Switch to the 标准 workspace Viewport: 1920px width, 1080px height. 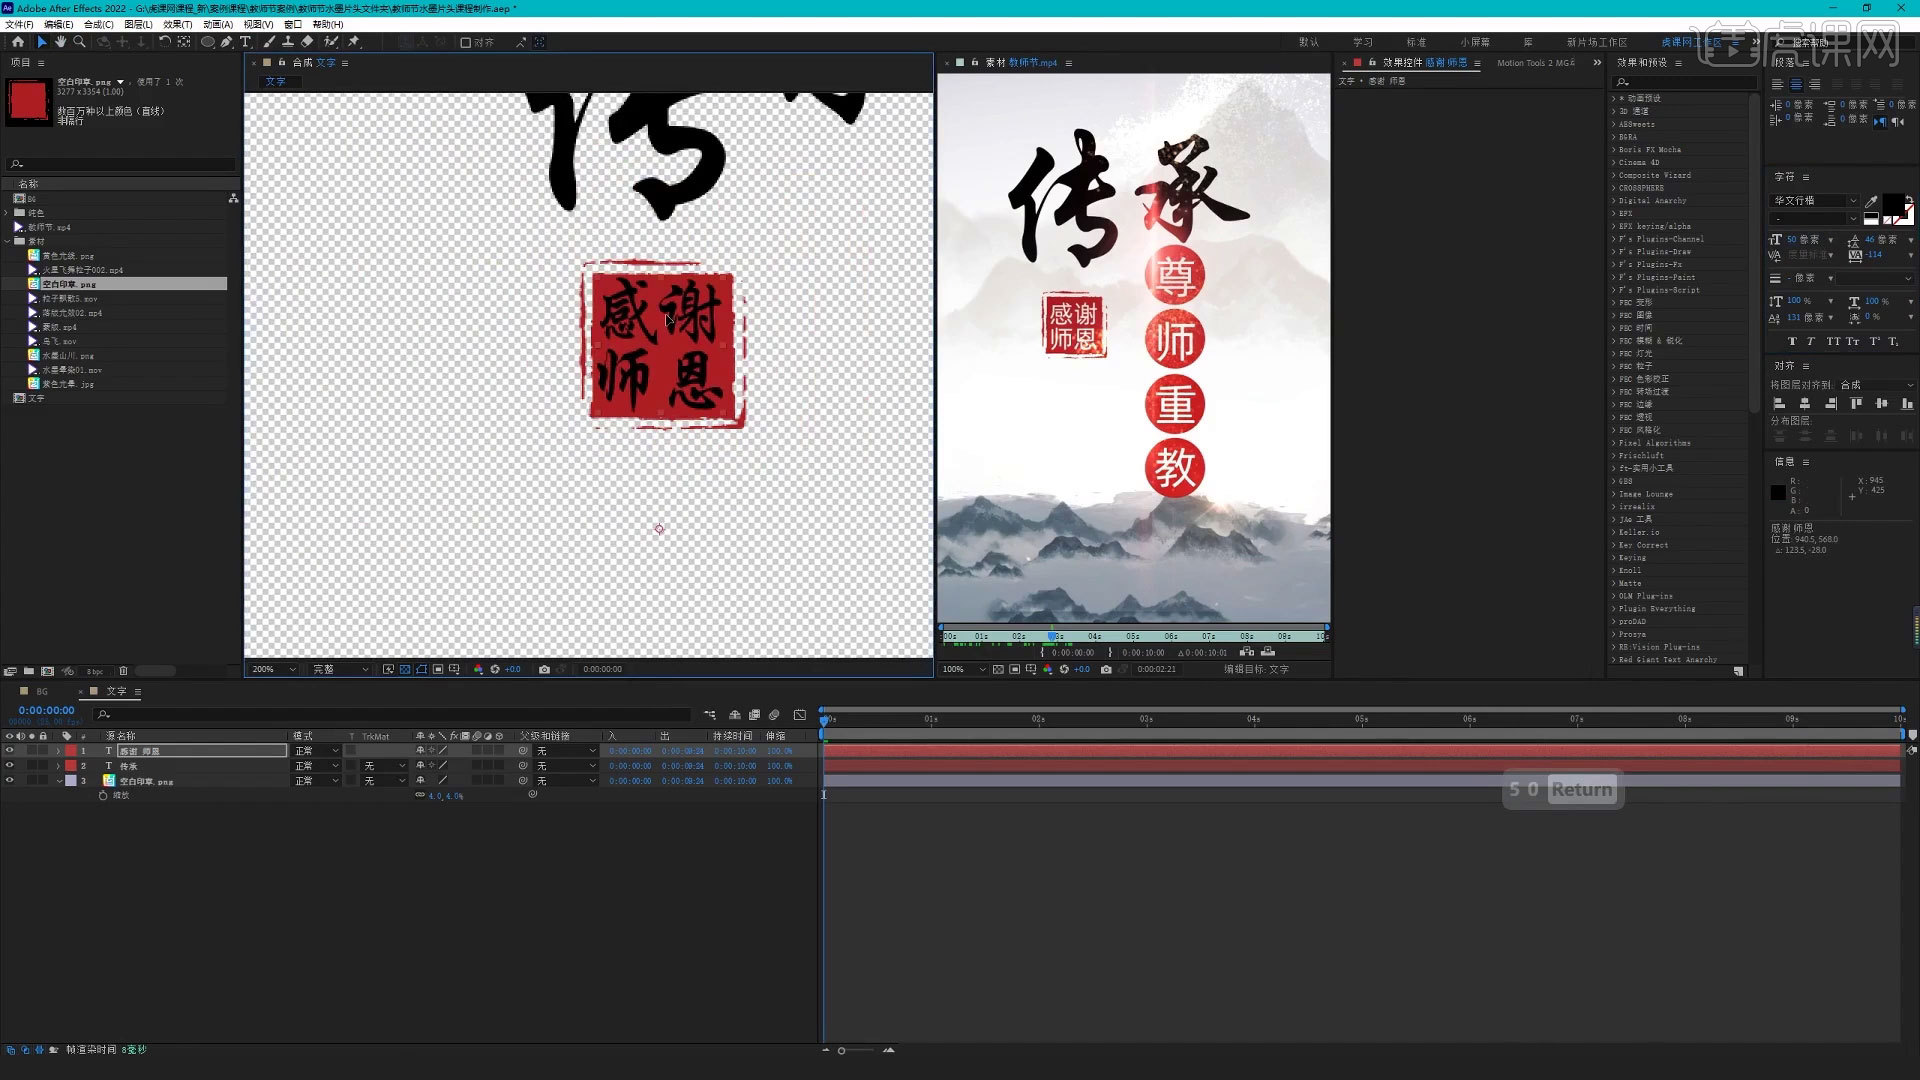1416,42
